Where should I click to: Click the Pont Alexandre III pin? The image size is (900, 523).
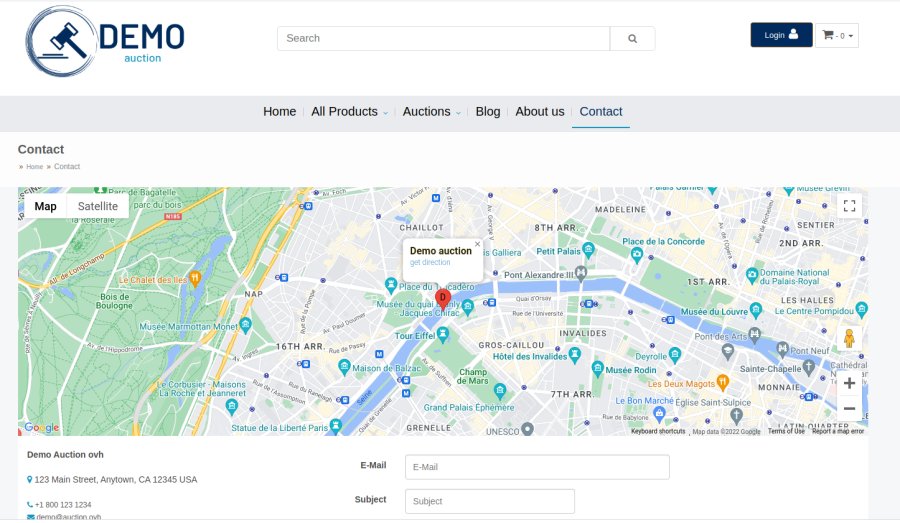(x=581, y=273)
